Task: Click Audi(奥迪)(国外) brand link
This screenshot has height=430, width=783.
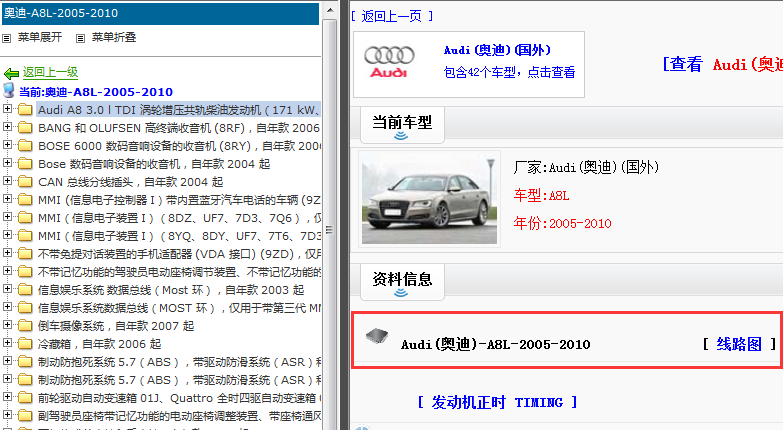Action: tap(497, 50)
